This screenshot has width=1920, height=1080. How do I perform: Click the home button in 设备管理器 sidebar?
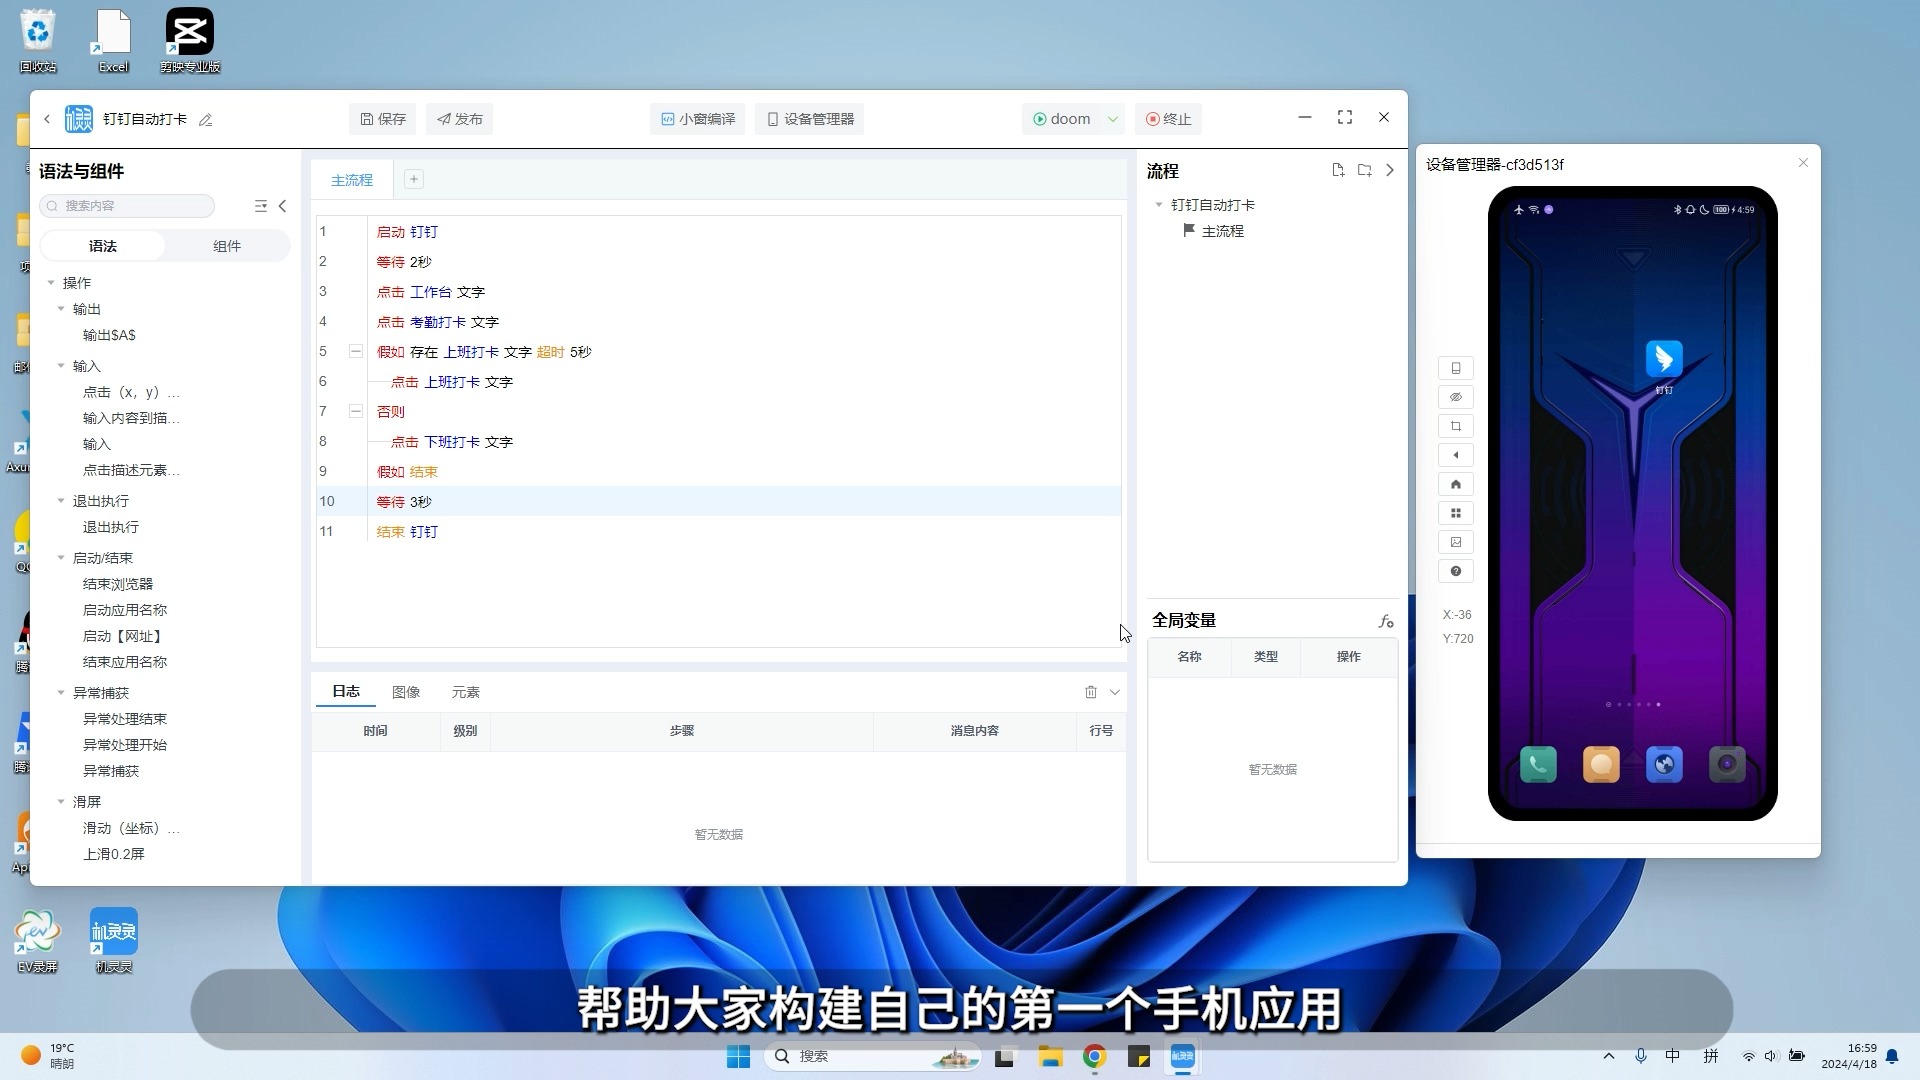point(1456,484)
